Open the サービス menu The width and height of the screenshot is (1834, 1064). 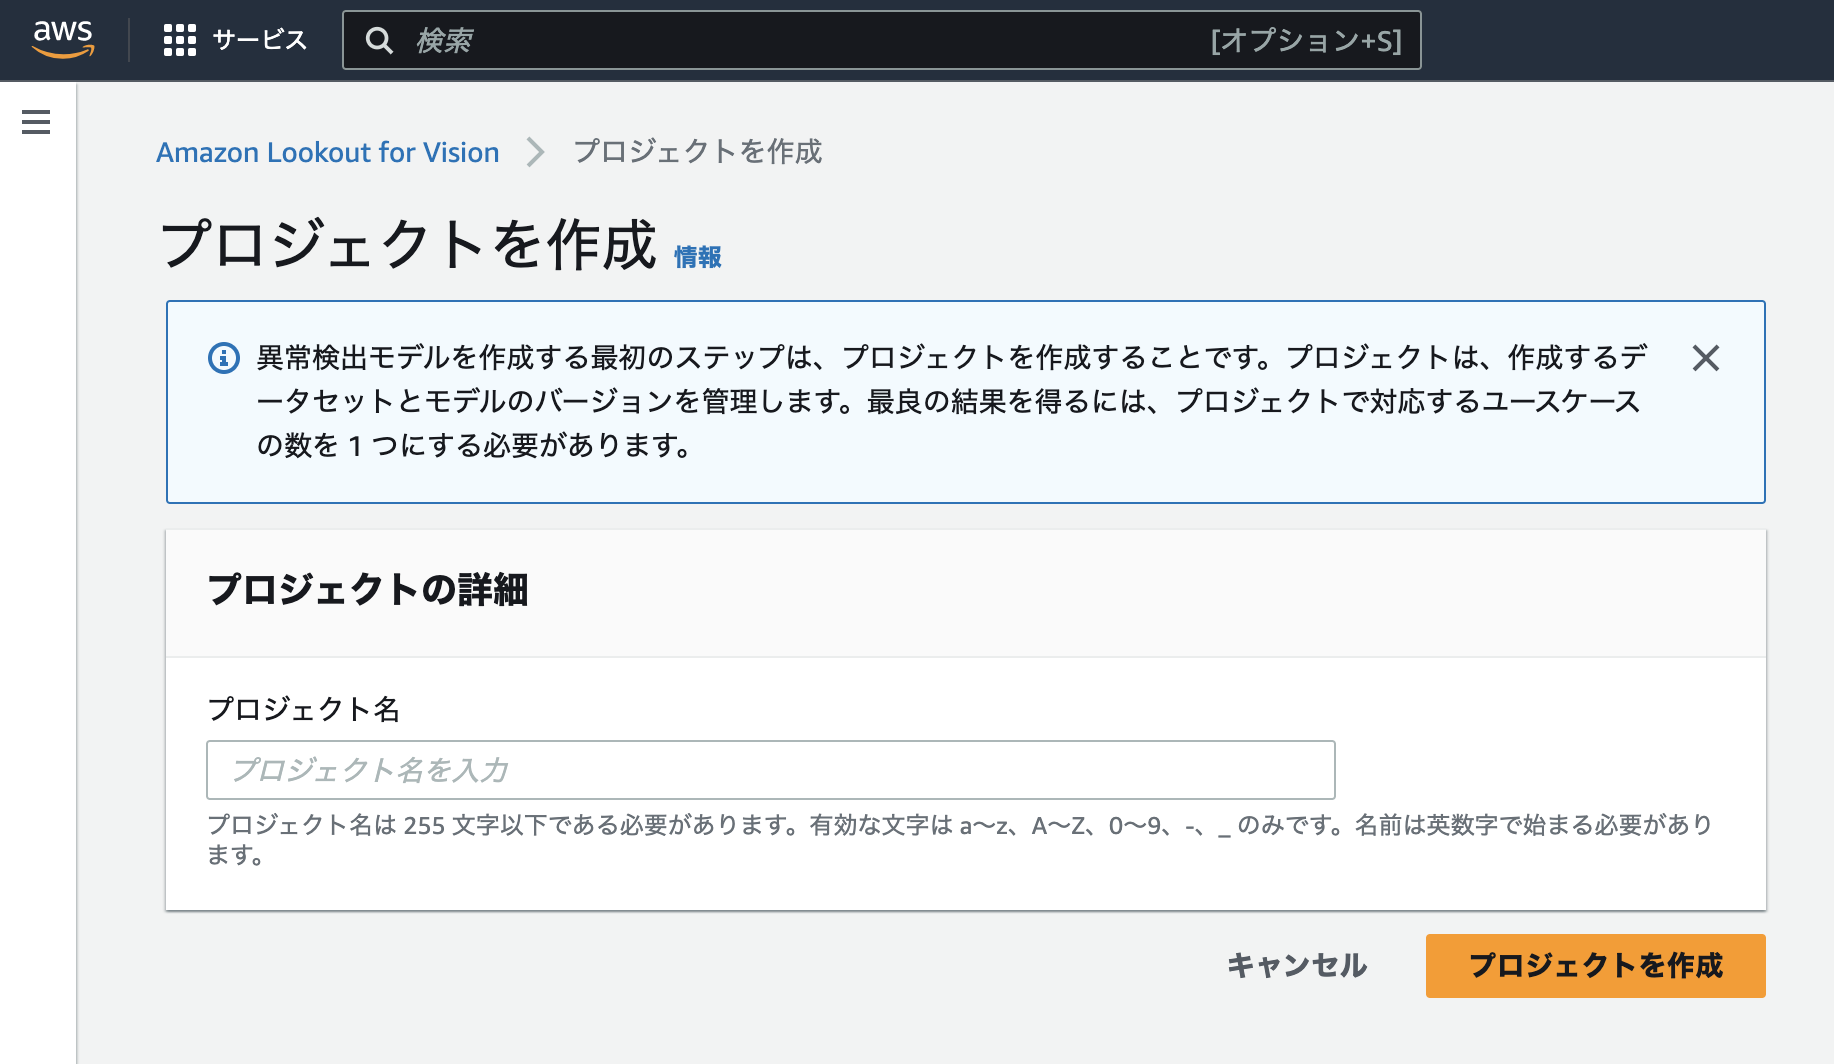[x=259, y=40]
